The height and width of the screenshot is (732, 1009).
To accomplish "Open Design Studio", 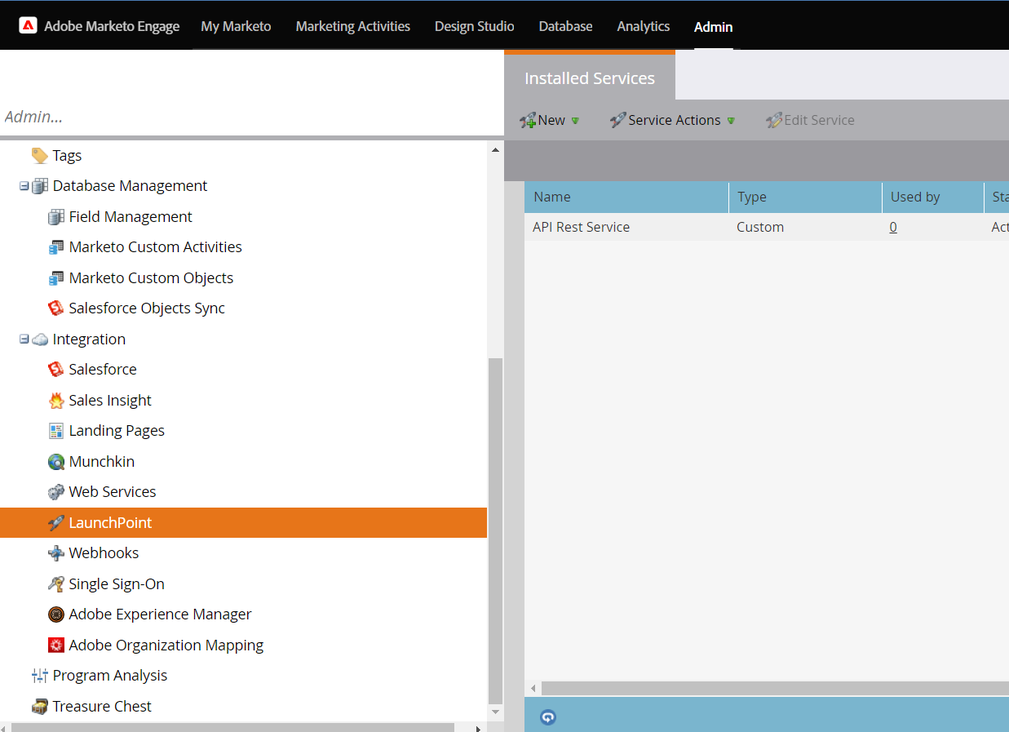I will tap(474, 26).
